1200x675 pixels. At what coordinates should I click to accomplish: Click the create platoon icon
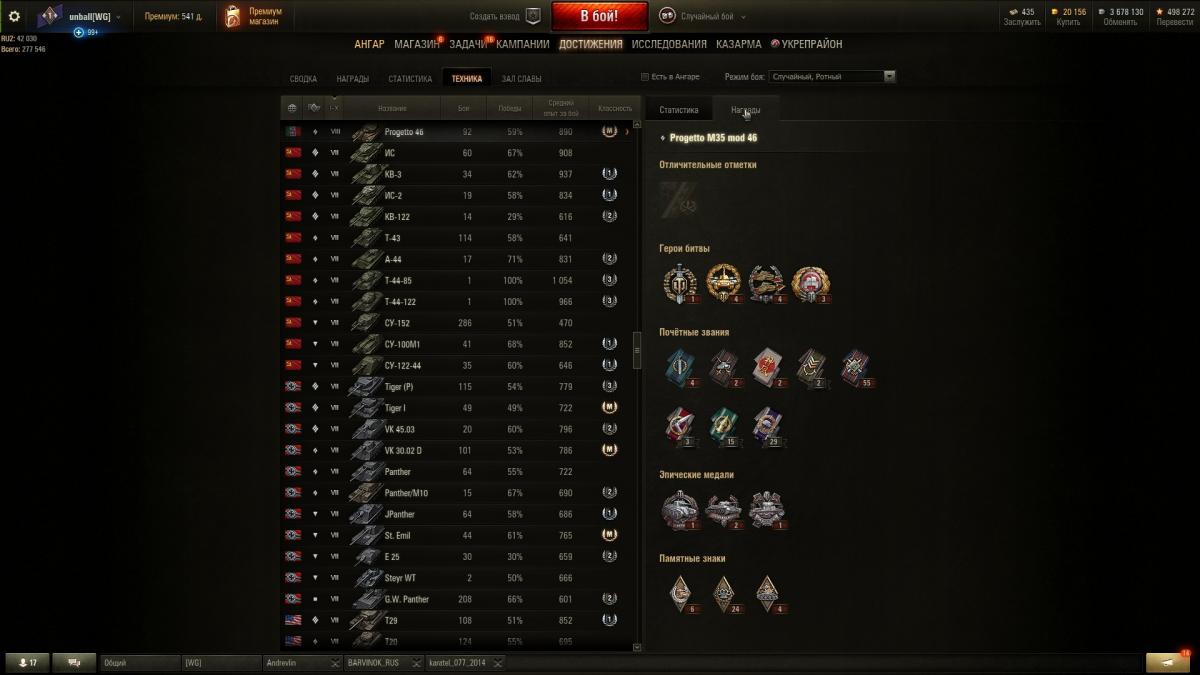[533, 16]
